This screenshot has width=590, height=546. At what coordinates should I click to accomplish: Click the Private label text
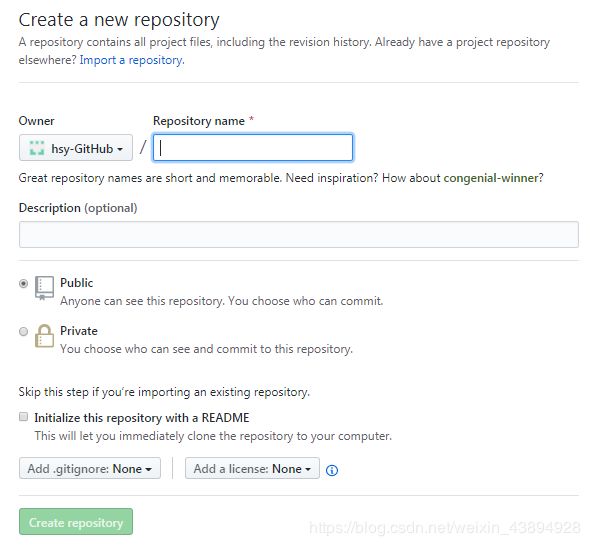coord(79,331)
